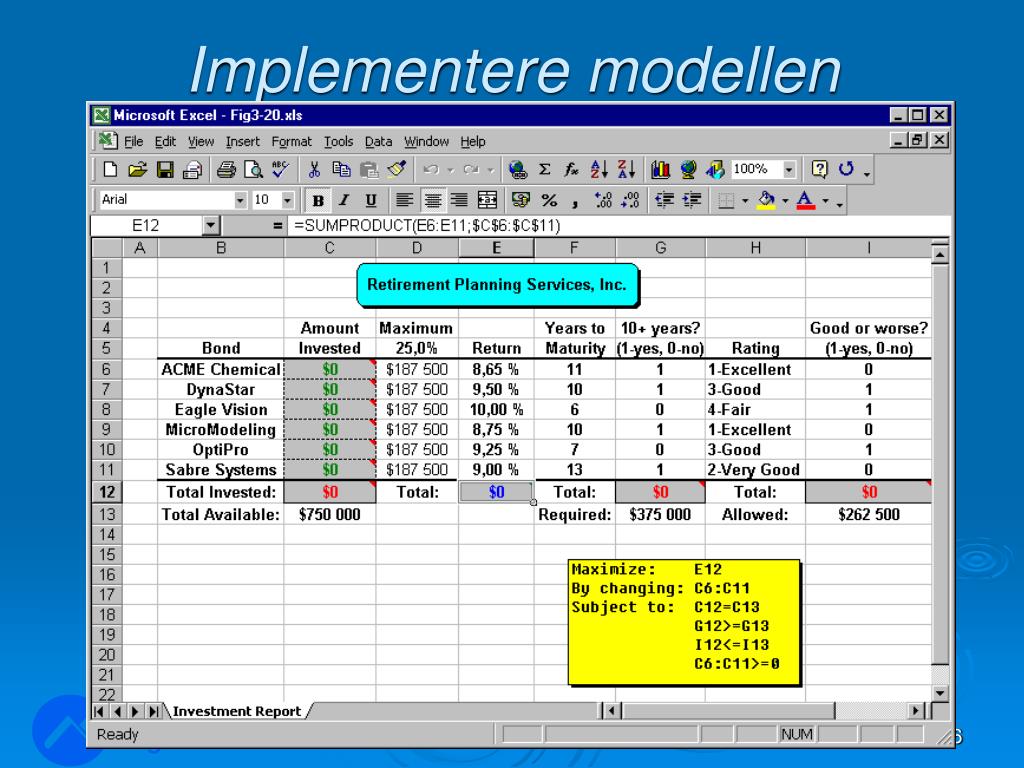
Task: Click the Undo arrow icon
Action: (x=430, y=170)
